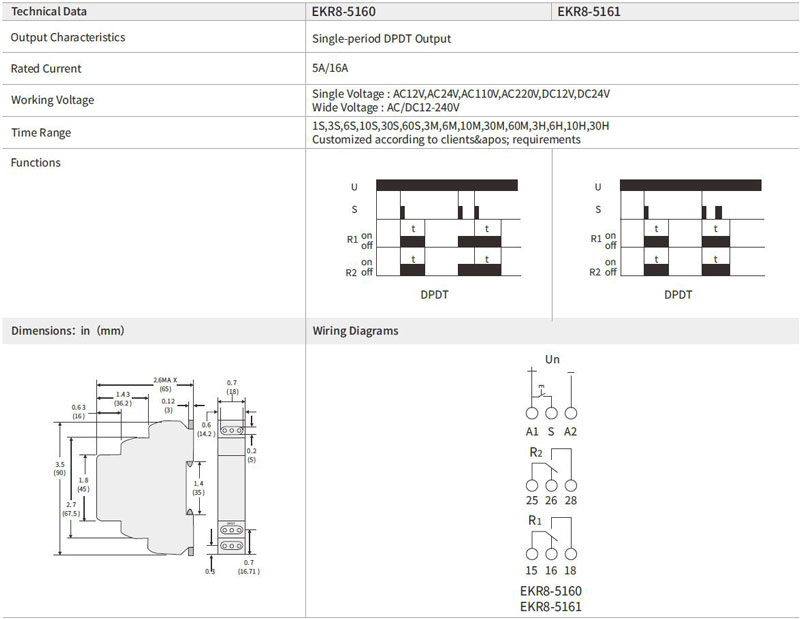This screenshot has width=800, height=619.
Task: Click the 'Rated Current' row label
Action: [x=46, y=68]
